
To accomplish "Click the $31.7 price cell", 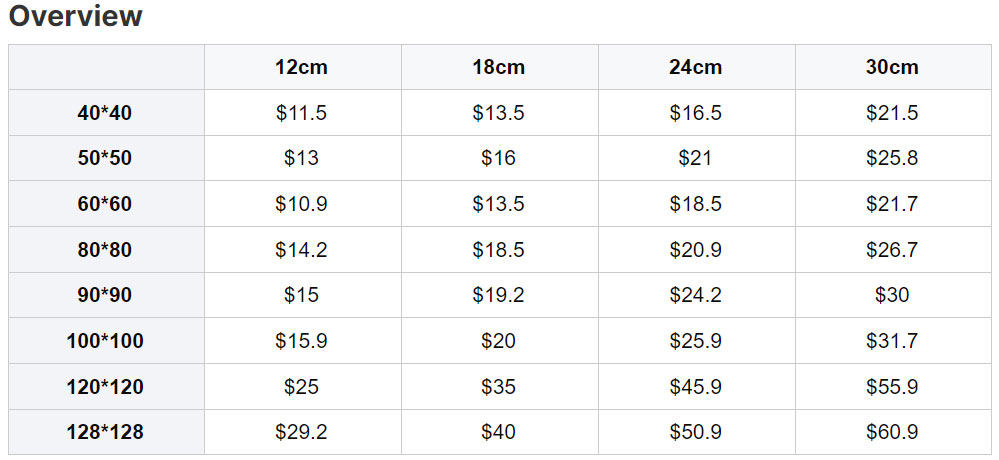I will (x=893, y=341).
